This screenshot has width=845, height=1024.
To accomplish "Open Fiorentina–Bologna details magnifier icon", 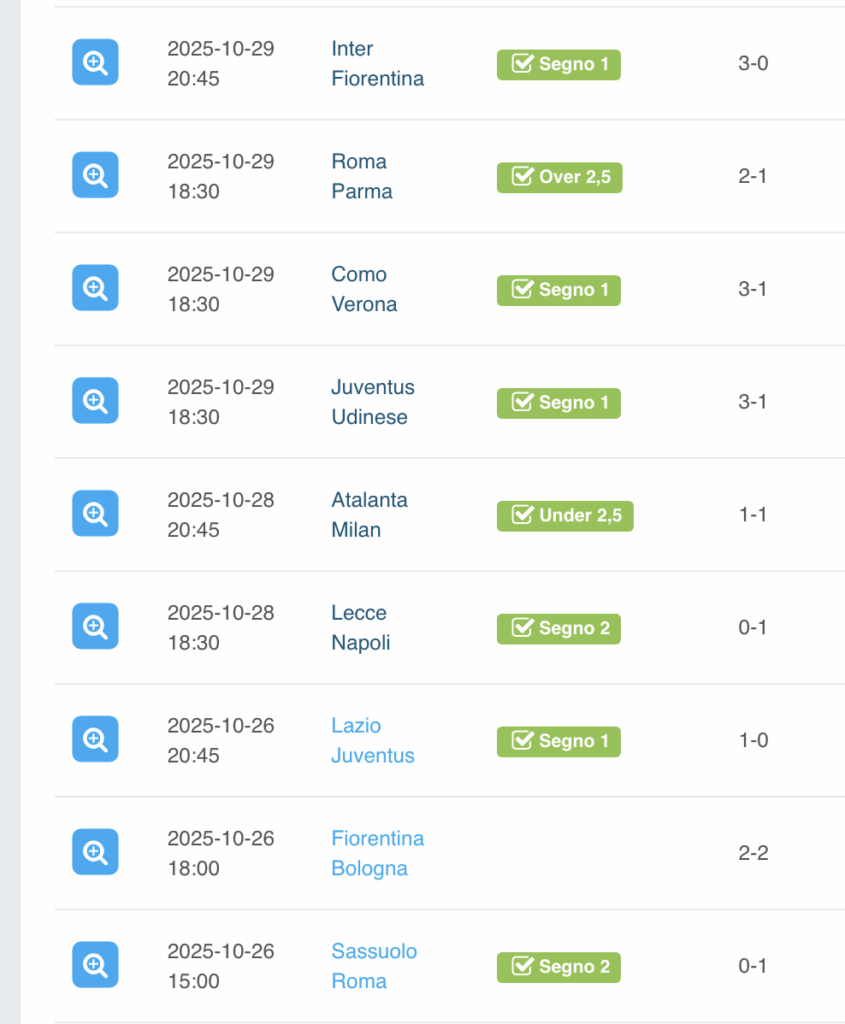I will pyautogui.click(x=95, y=853).
